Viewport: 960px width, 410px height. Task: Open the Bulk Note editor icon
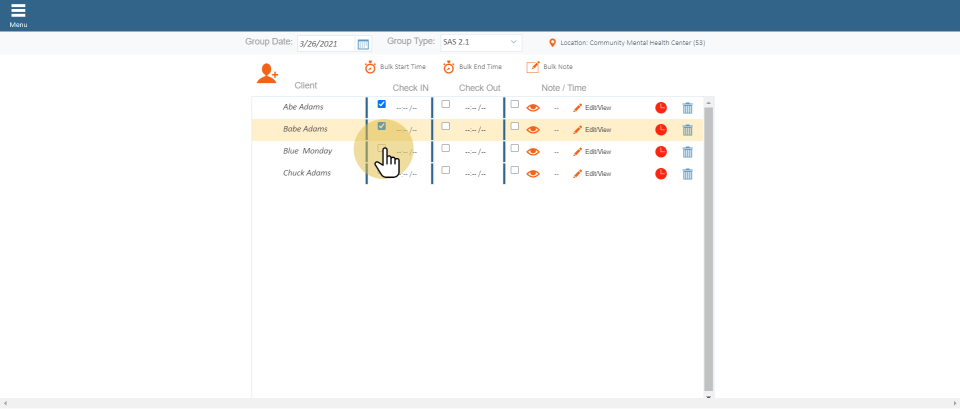pos(533,67)
